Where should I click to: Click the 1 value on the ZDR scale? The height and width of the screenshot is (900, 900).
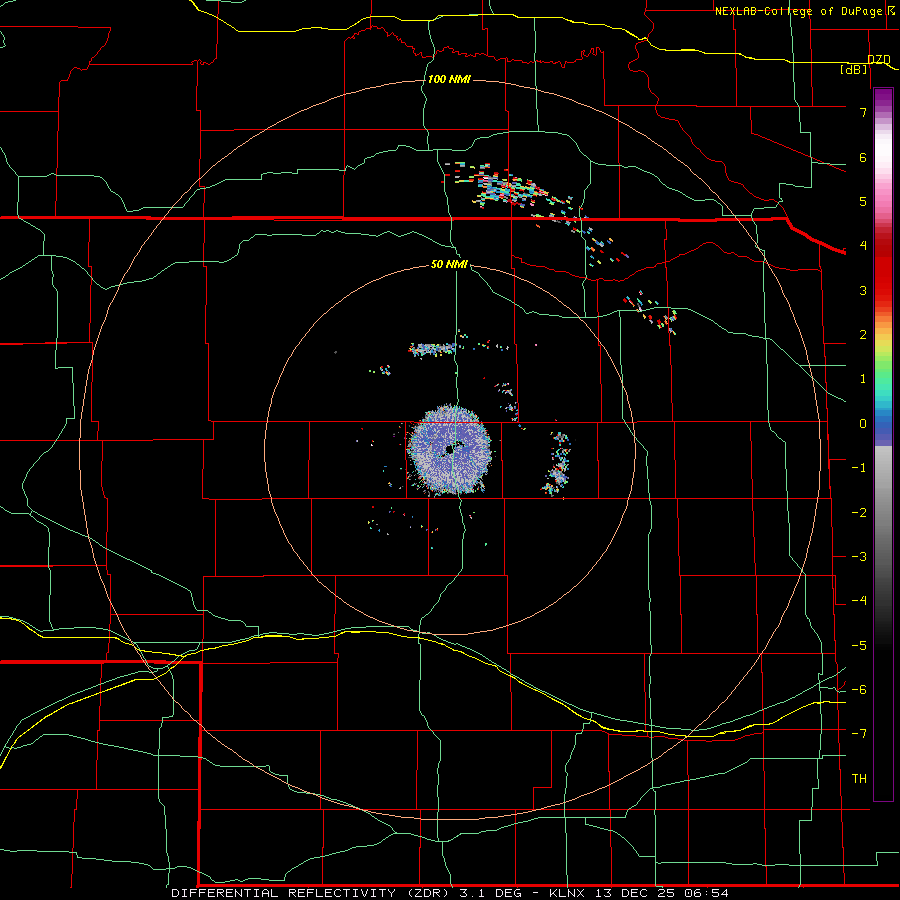[863, 379]
